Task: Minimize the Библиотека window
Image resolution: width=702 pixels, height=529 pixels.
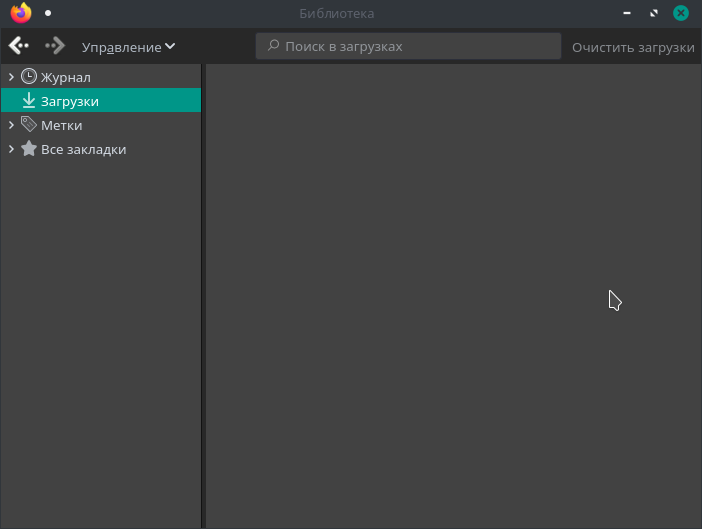Action: coord(627,13)
